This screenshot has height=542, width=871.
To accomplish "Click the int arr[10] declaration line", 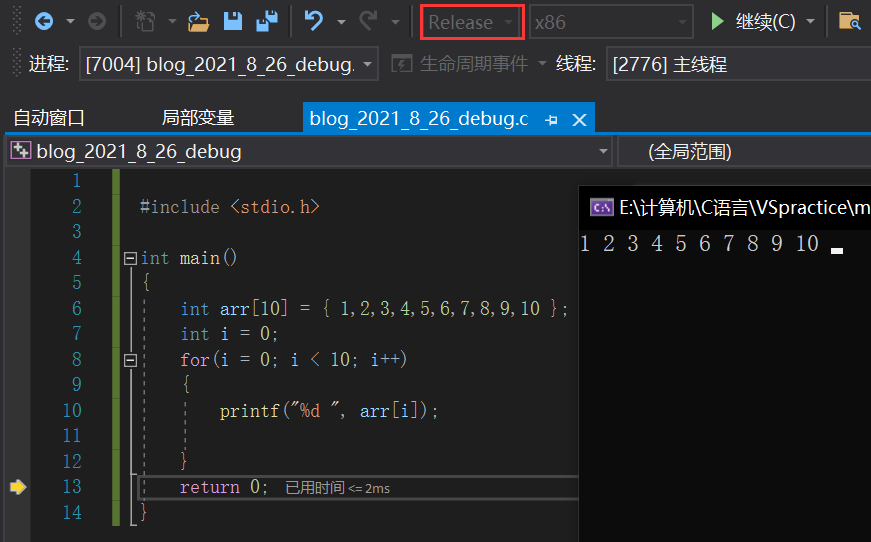I will pos(374,308).
